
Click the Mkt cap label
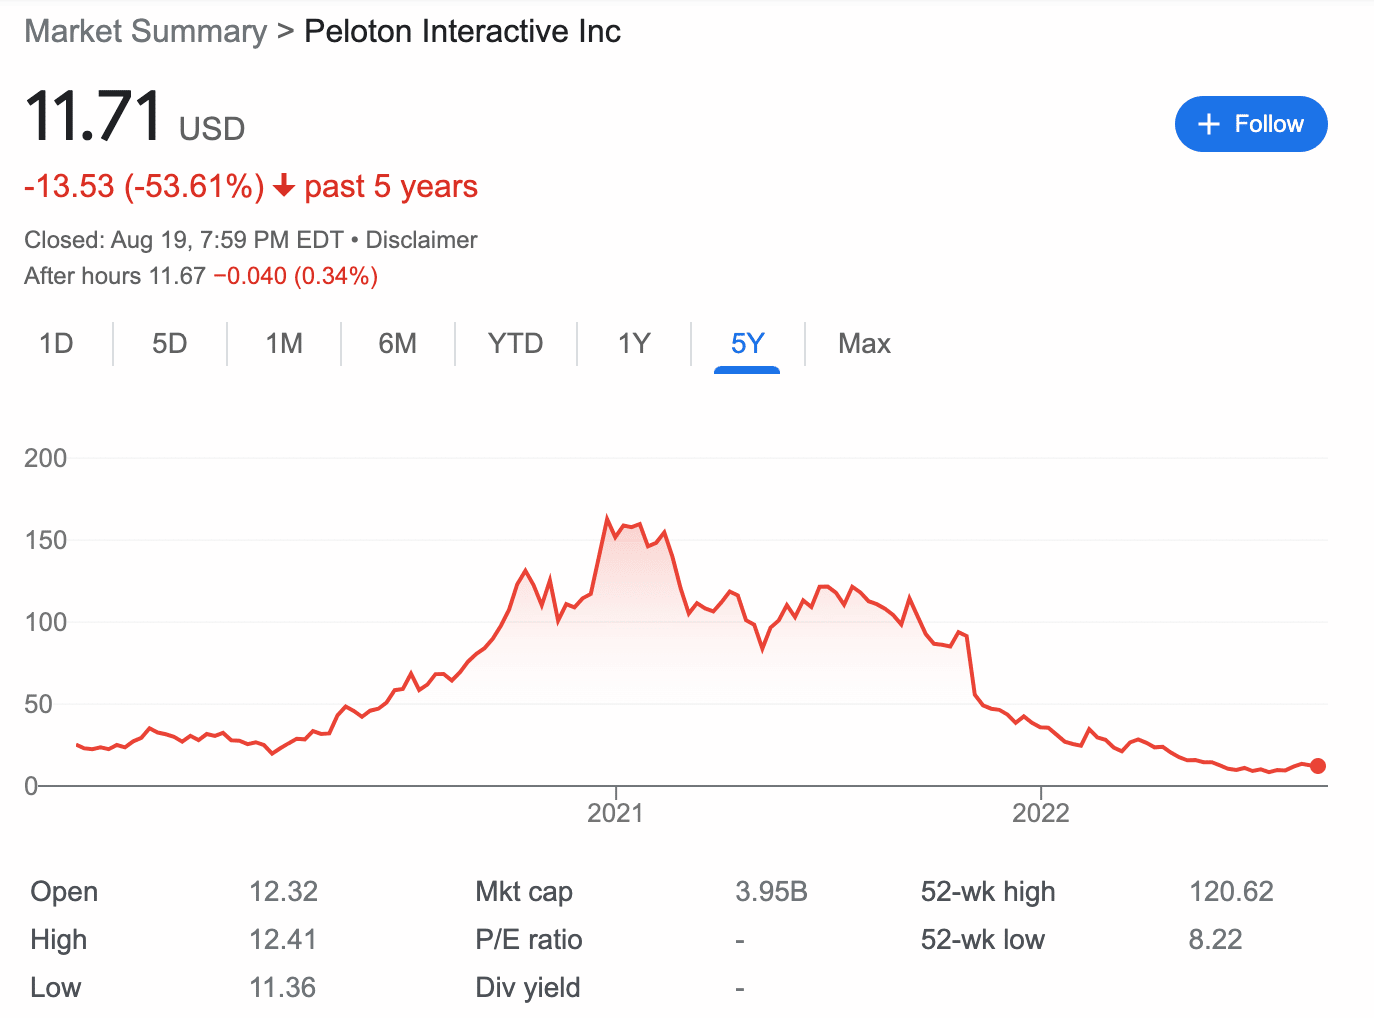click(x=524, y=891)
